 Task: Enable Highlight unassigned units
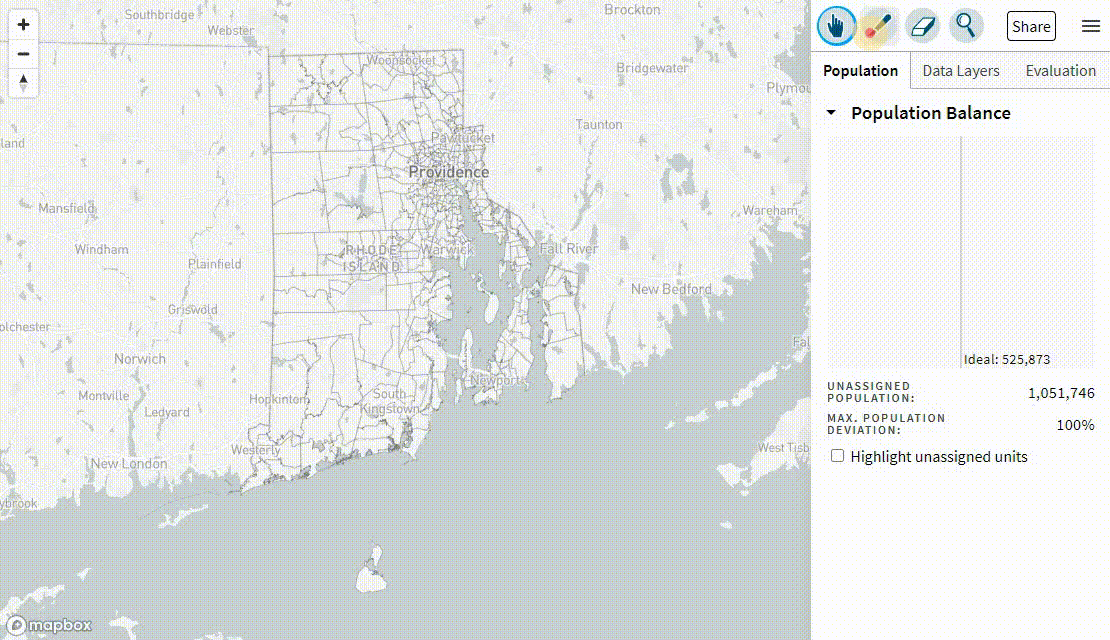[x=837, y=456]
